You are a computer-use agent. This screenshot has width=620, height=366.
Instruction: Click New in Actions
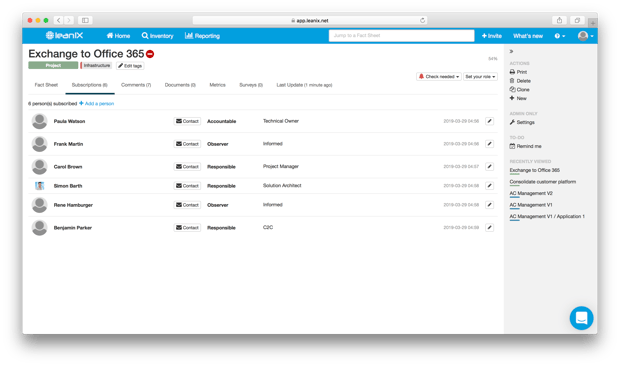(518, 98)
